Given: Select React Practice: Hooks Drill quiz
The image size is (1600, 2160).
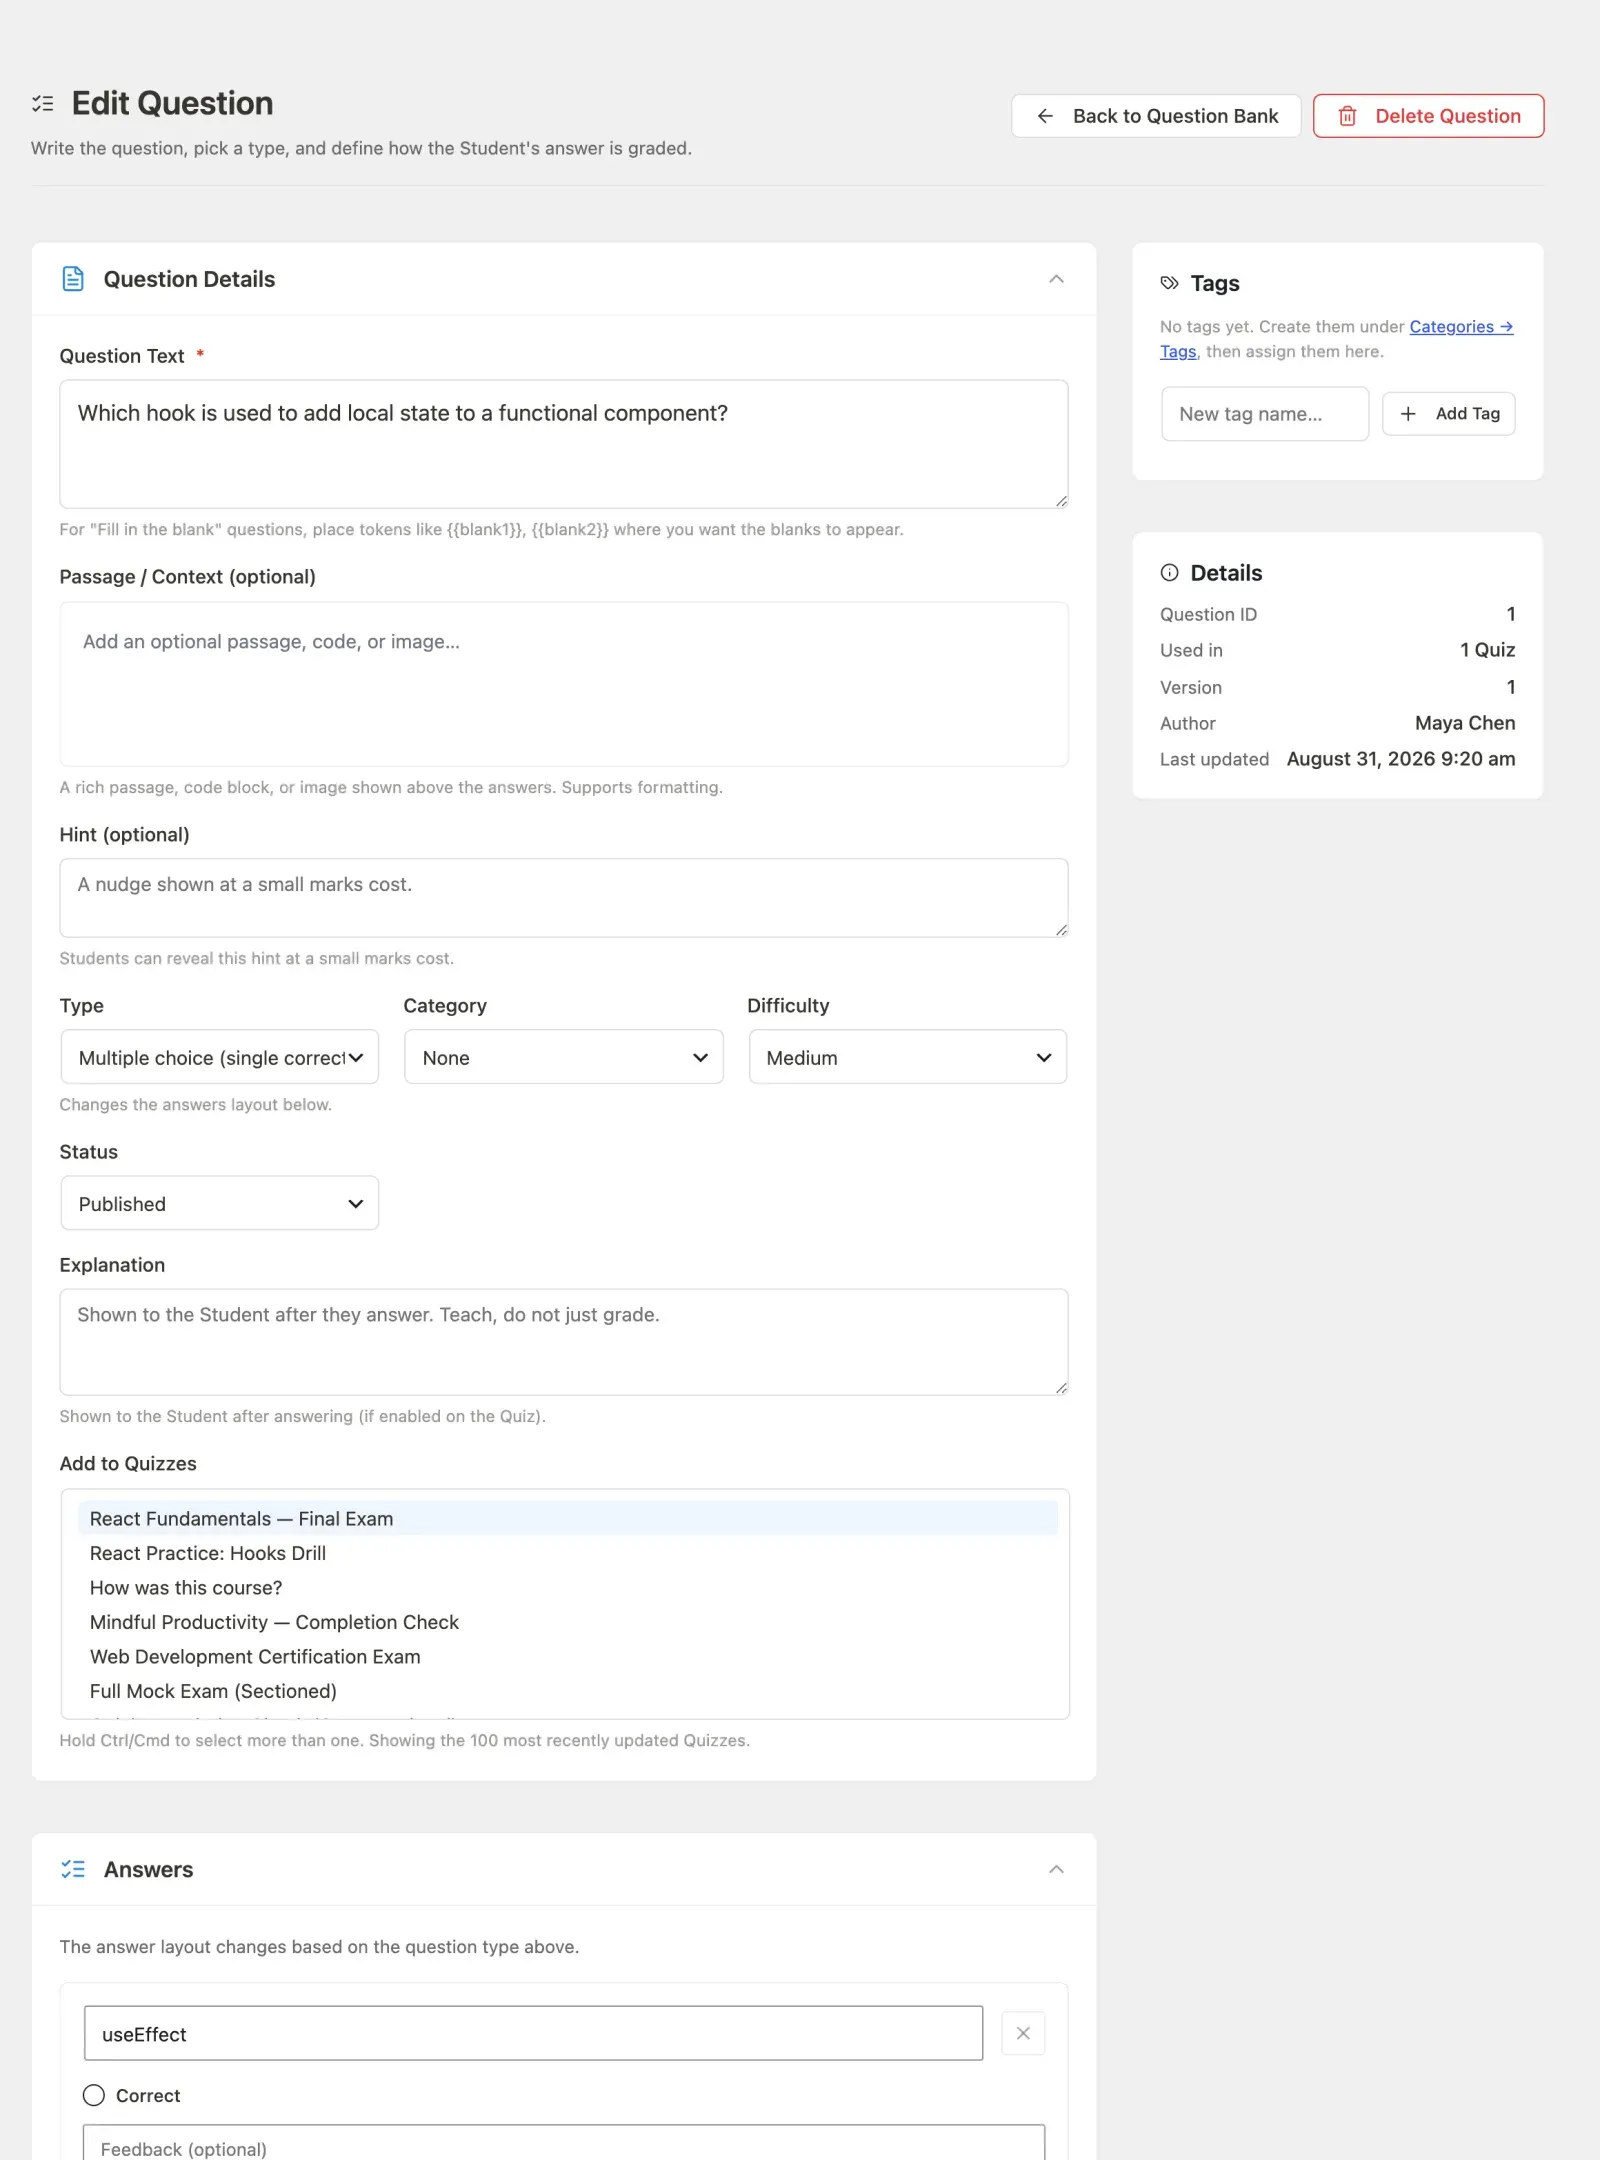Looking at the screenshot, I should 567,1553.
